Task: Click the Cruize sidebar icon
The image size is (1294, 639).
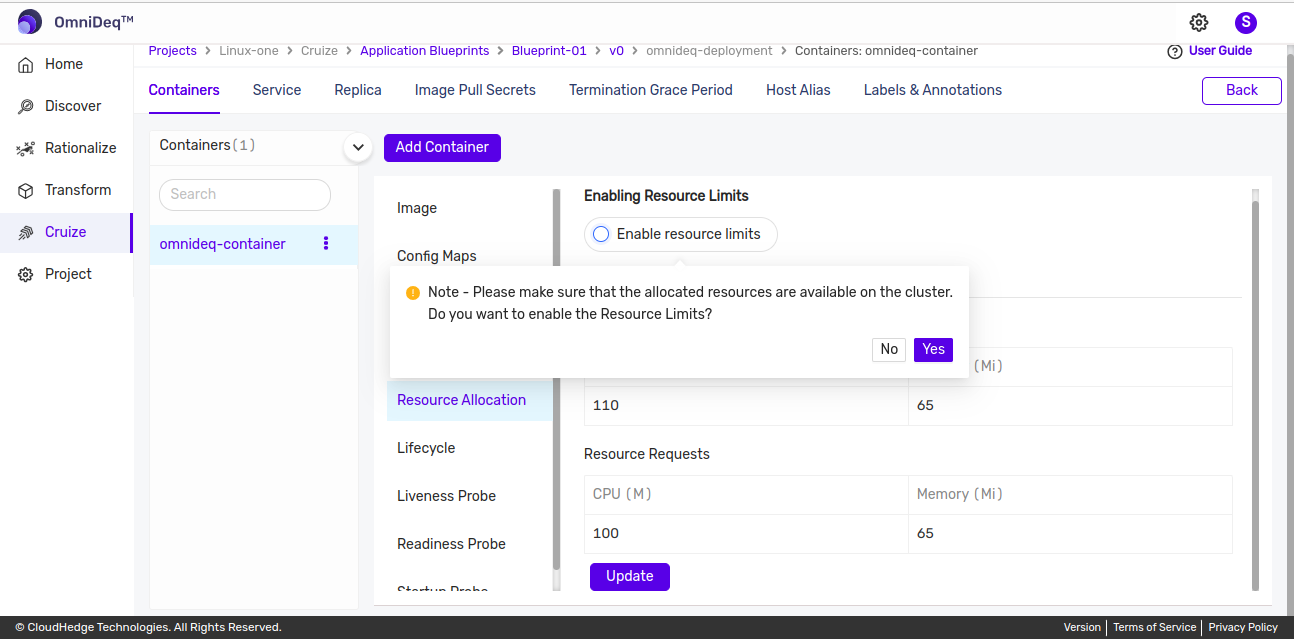Action: click(x=26, y=232)
